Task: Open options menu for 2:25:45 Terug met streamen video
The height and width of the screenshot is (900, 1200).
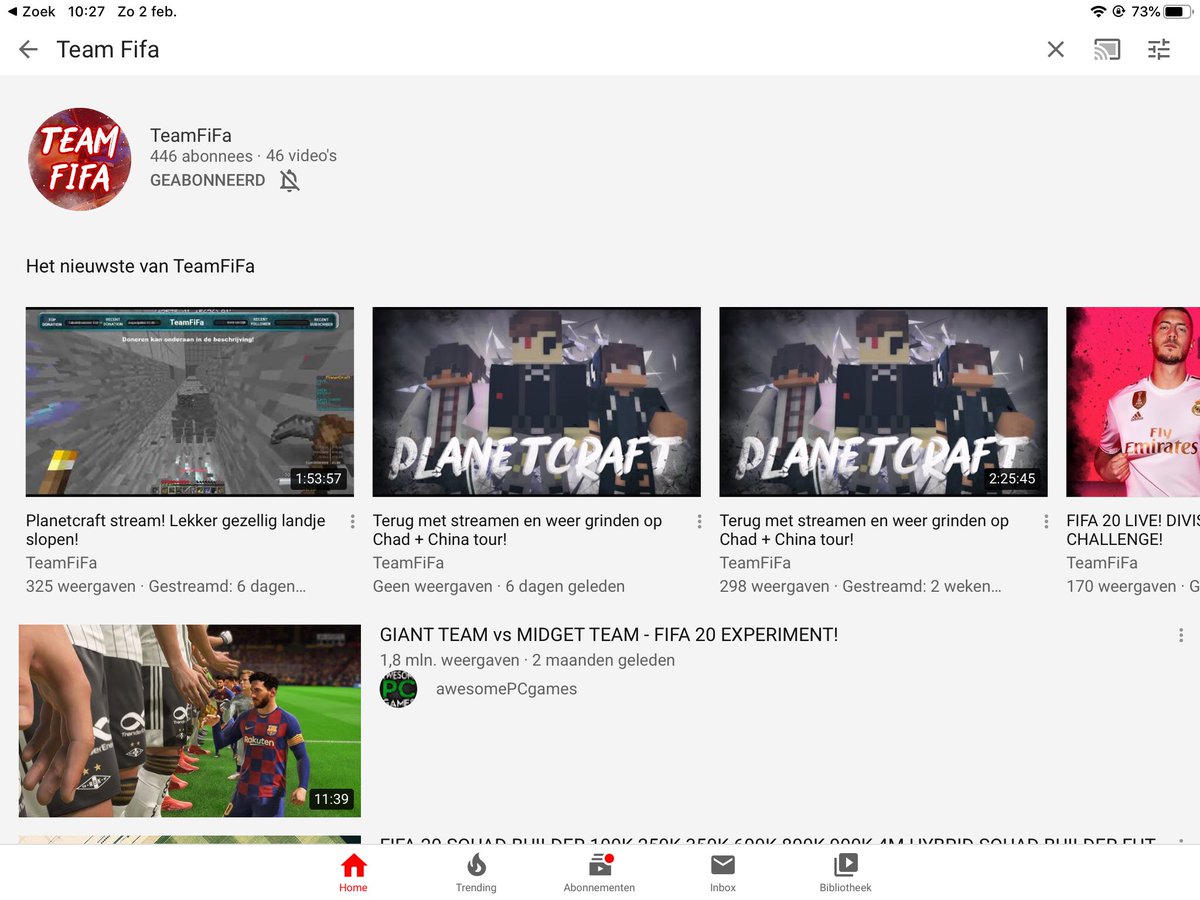Action: click(1046, 522)
